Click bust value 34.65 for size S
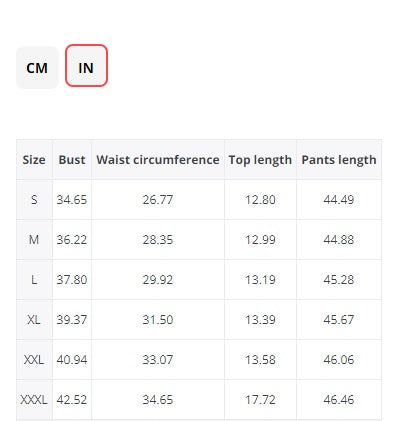The image size is (397, 421). tap(72, 200)
